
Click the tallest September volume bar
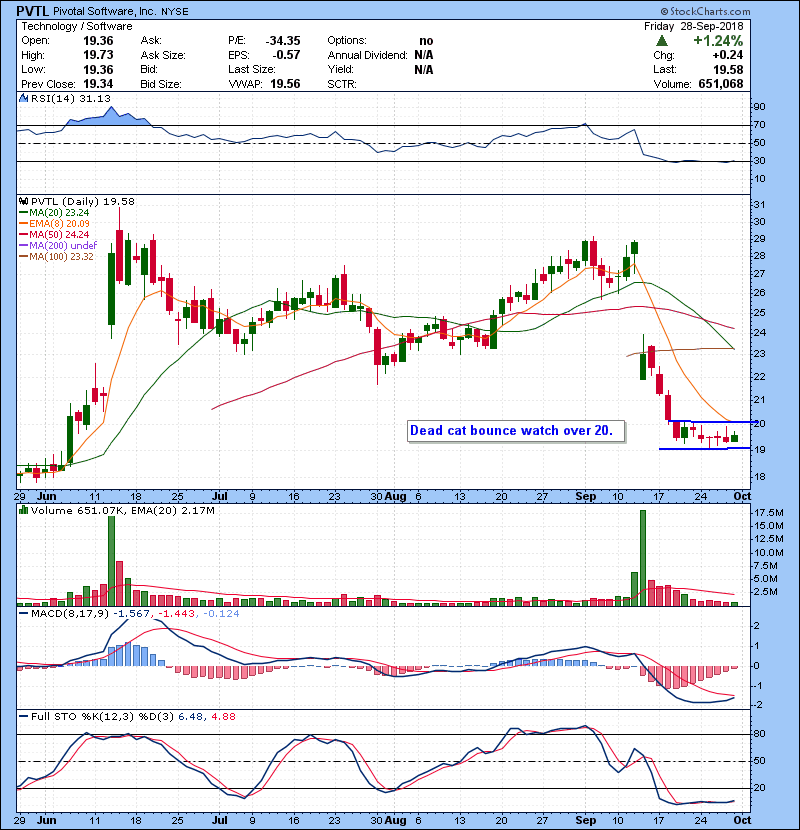pyautogui.click(x=643, y=558)
